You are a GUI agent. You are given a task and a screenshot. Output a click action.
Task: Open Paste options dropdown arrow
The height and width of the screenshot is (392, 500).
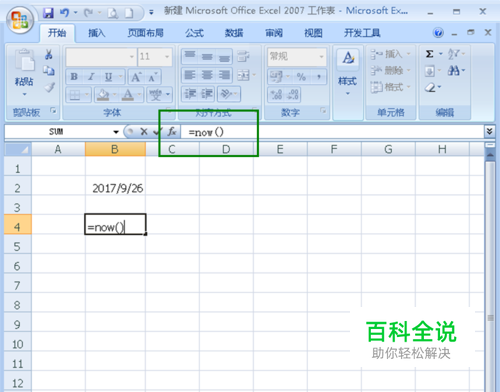tap(24, 94)
